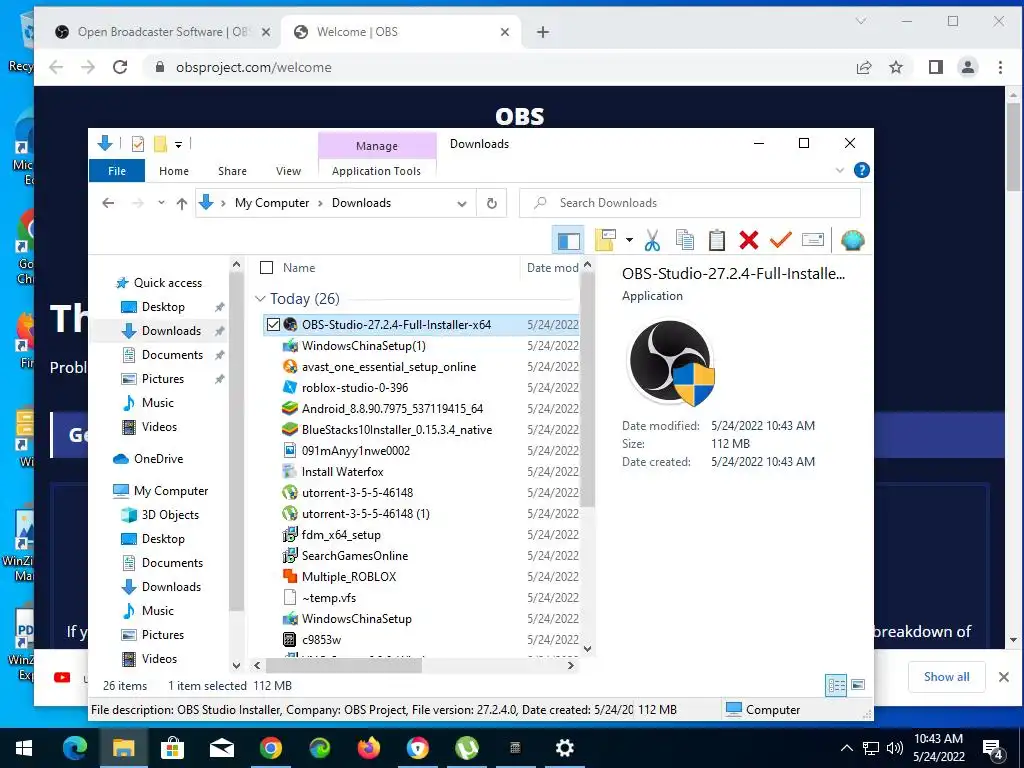The height and width of the screenshot is (768, 1024).
Task: Click Show all downloads in Chrome
Action: point(946,677)
